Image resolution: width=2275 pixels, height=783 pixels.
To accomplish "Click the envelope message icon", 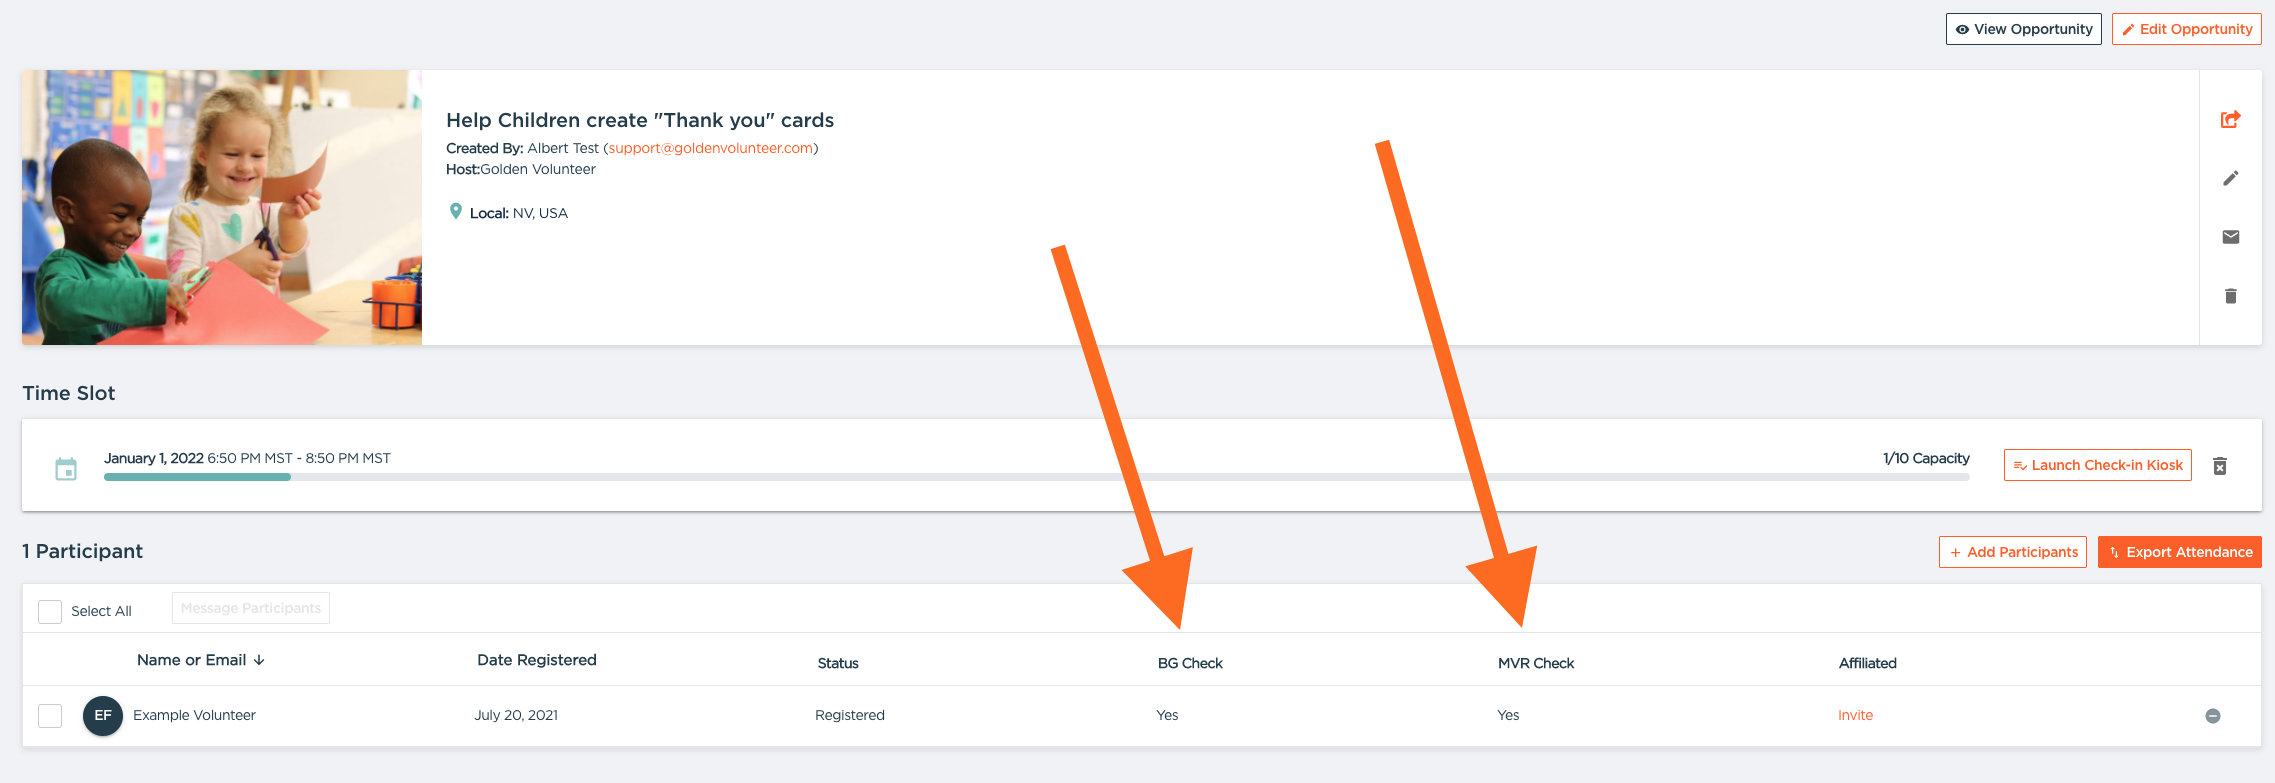I will tap(2230, 237).
